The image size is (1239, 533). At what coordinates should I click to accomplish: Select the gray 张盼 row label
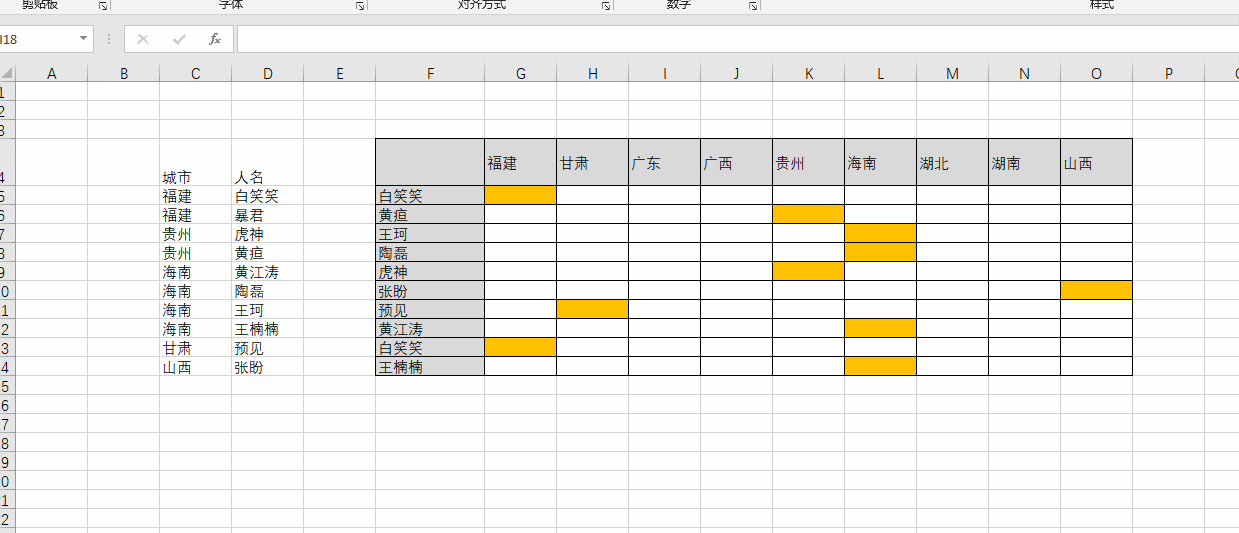430,291
